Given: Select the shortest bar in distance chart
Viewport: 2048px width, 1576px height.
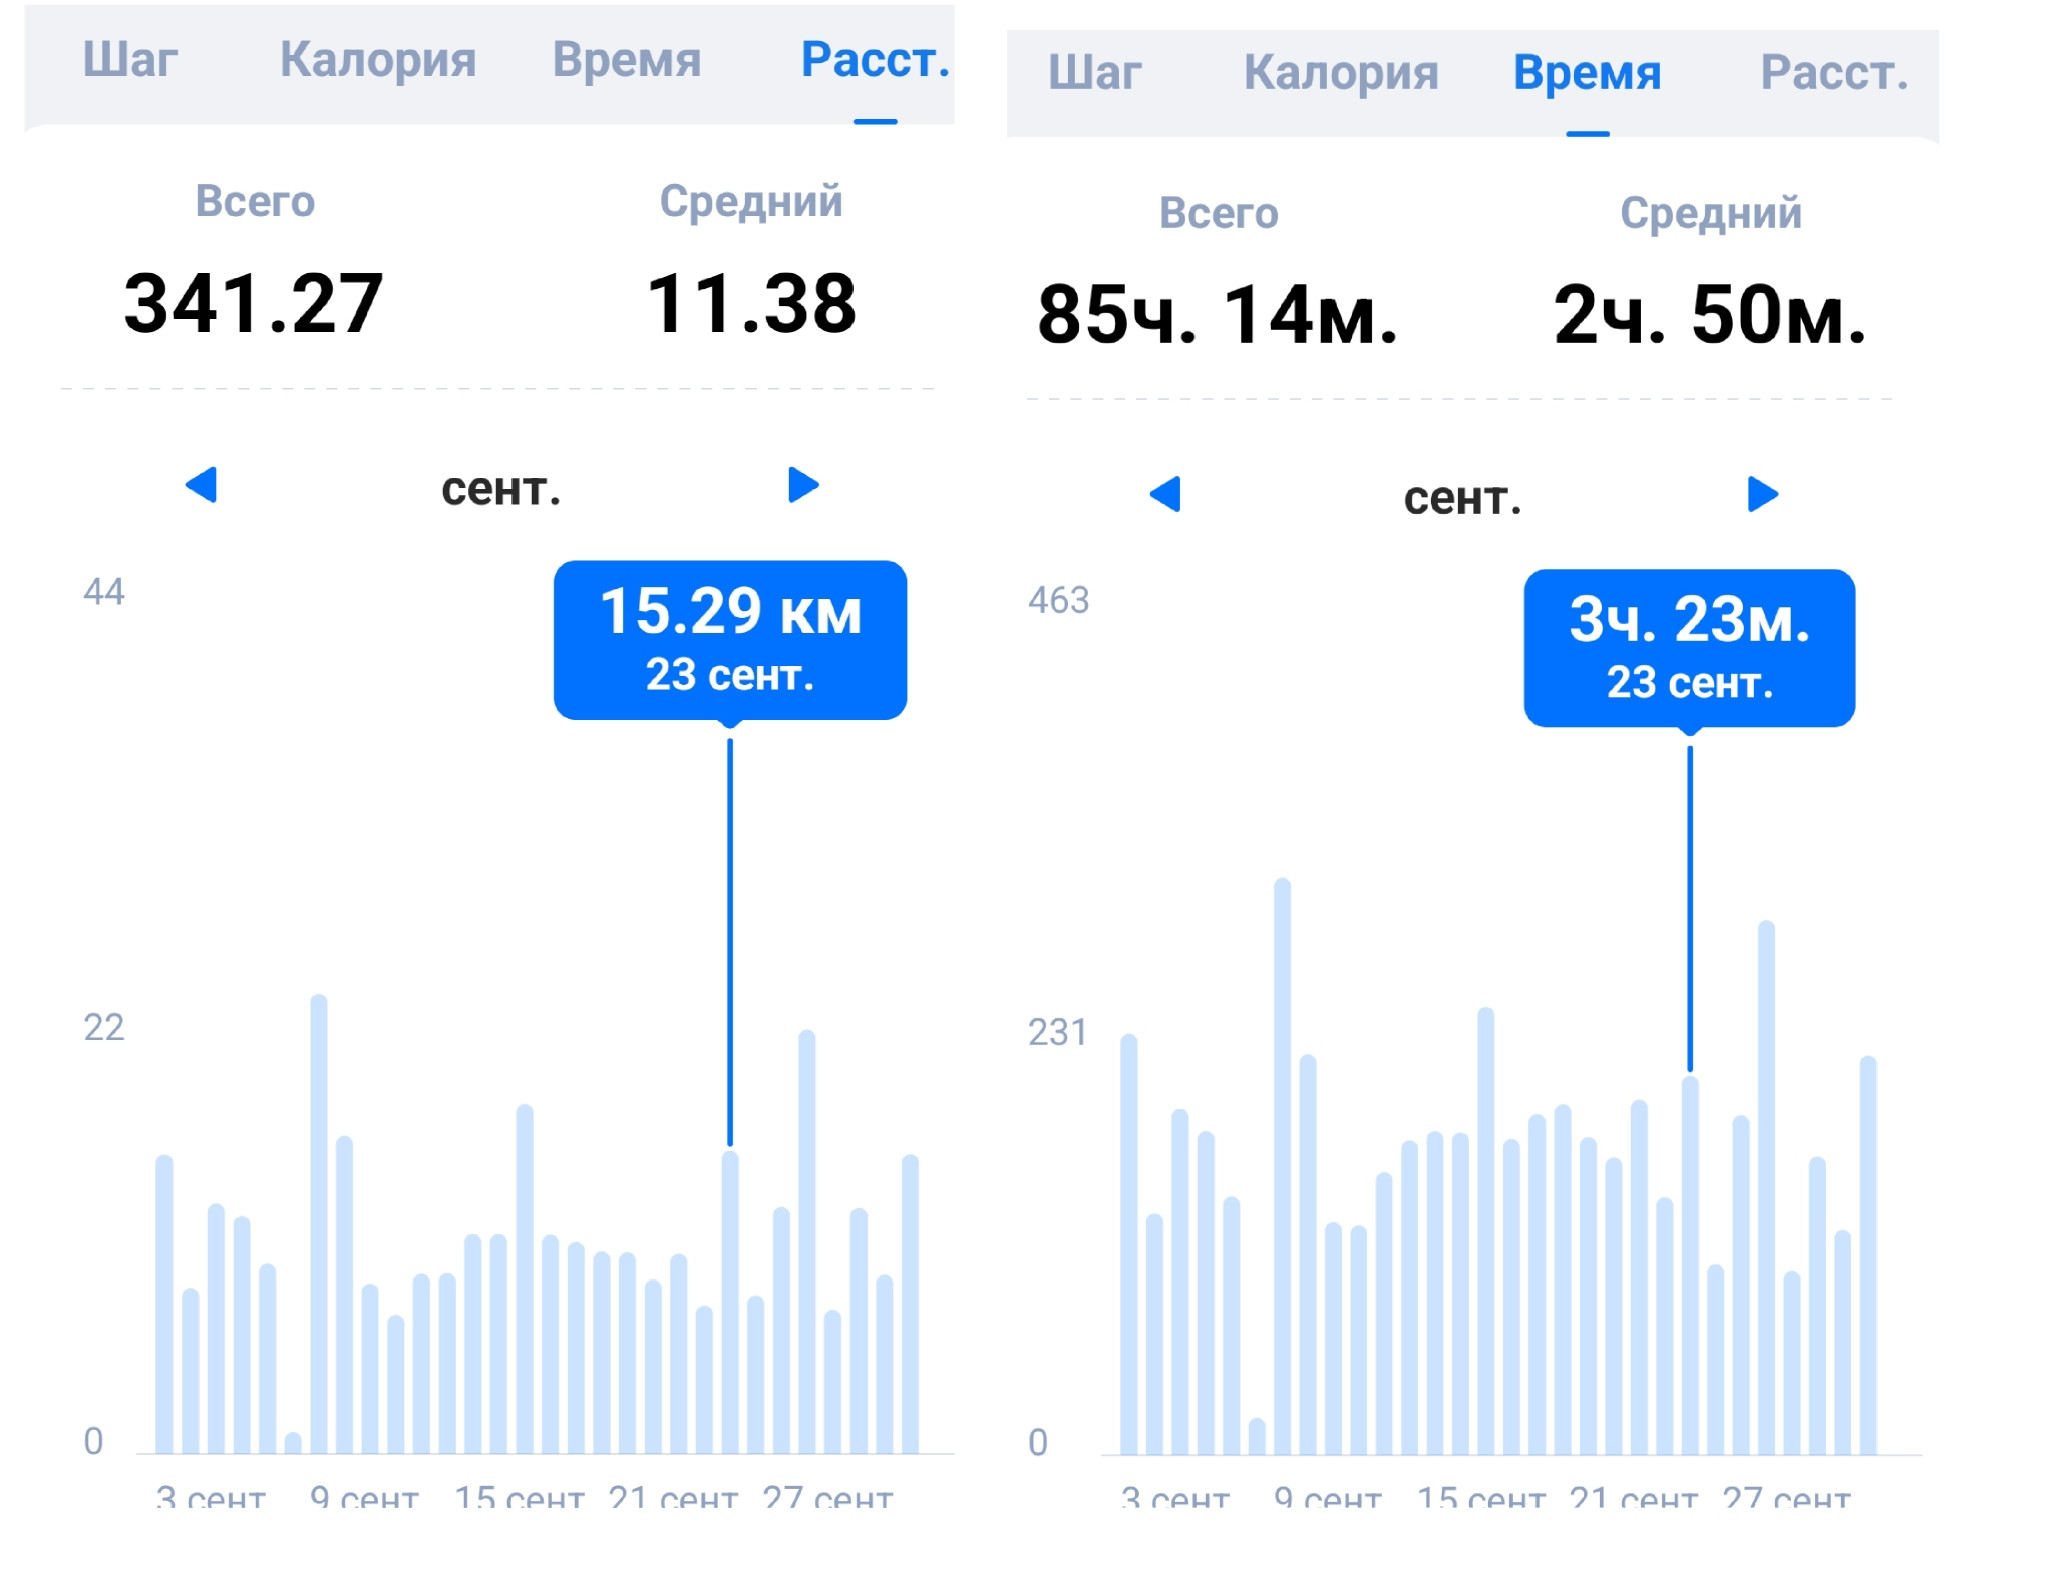Looking at the screenshot, I should [293, 1443].
